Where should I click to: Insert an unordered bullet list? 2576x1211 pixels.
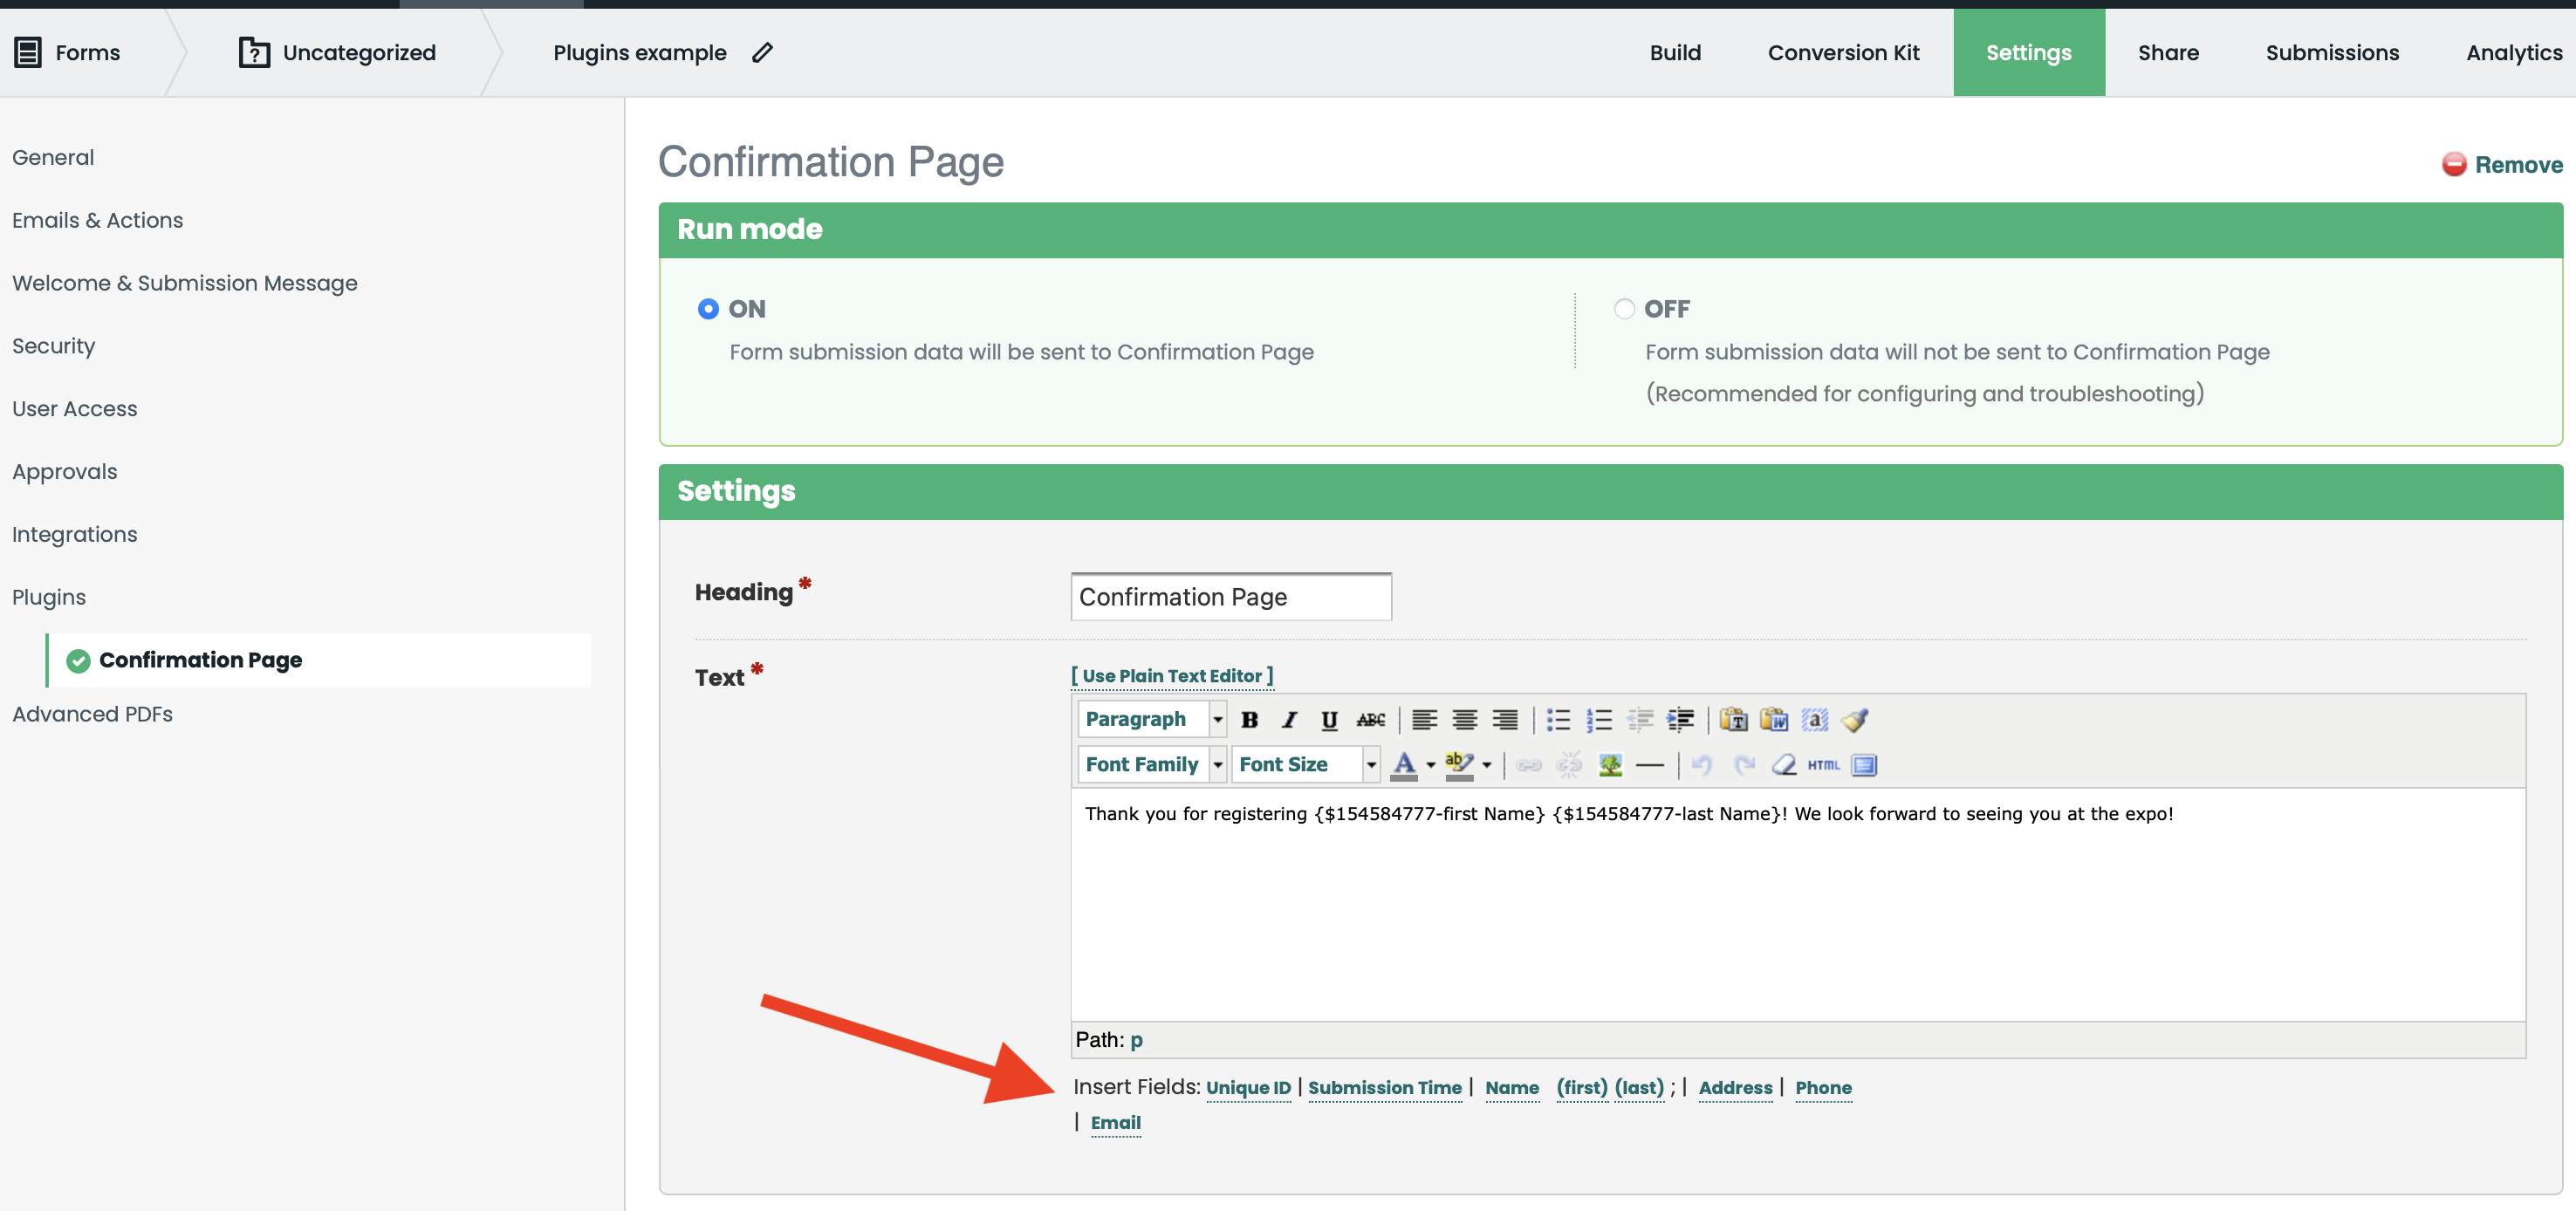pos(1557,721)
